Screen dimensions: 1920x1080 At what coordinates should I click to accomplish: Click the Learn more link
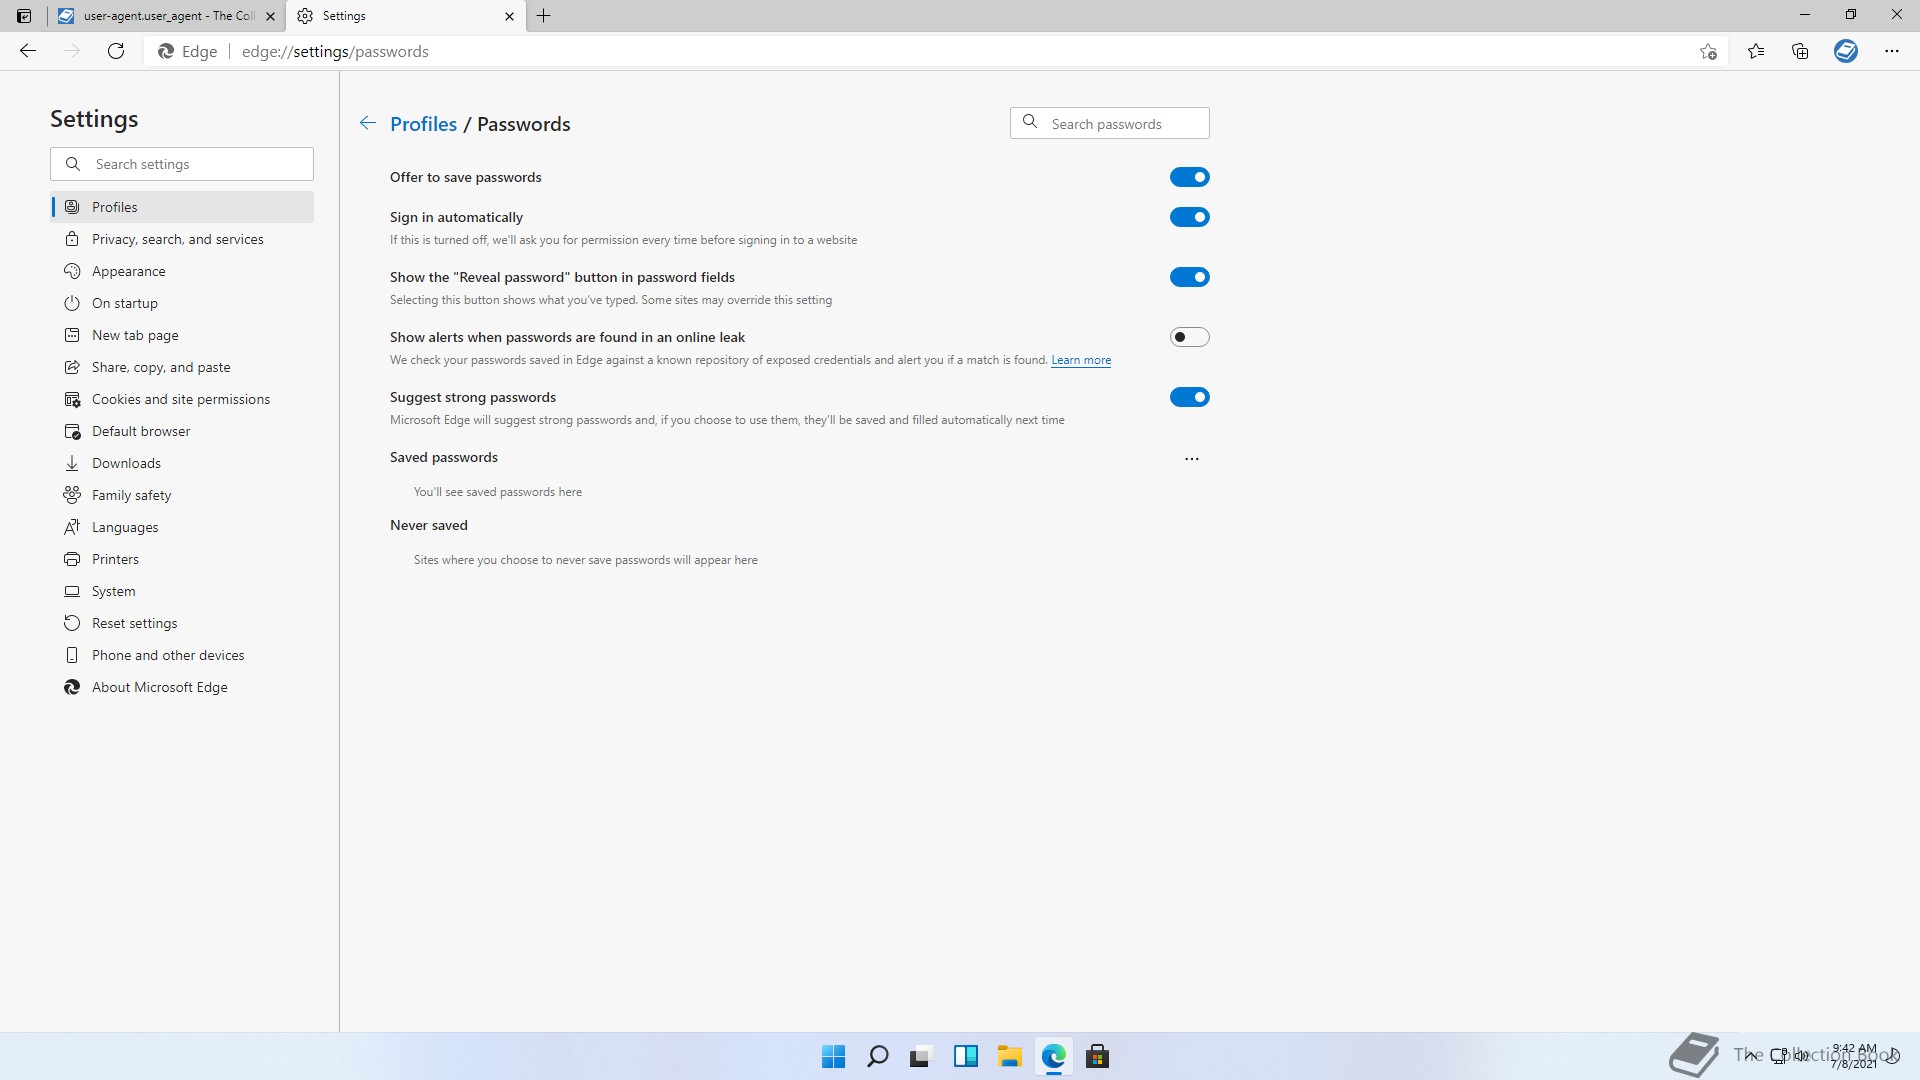(x=1080, y=360)
